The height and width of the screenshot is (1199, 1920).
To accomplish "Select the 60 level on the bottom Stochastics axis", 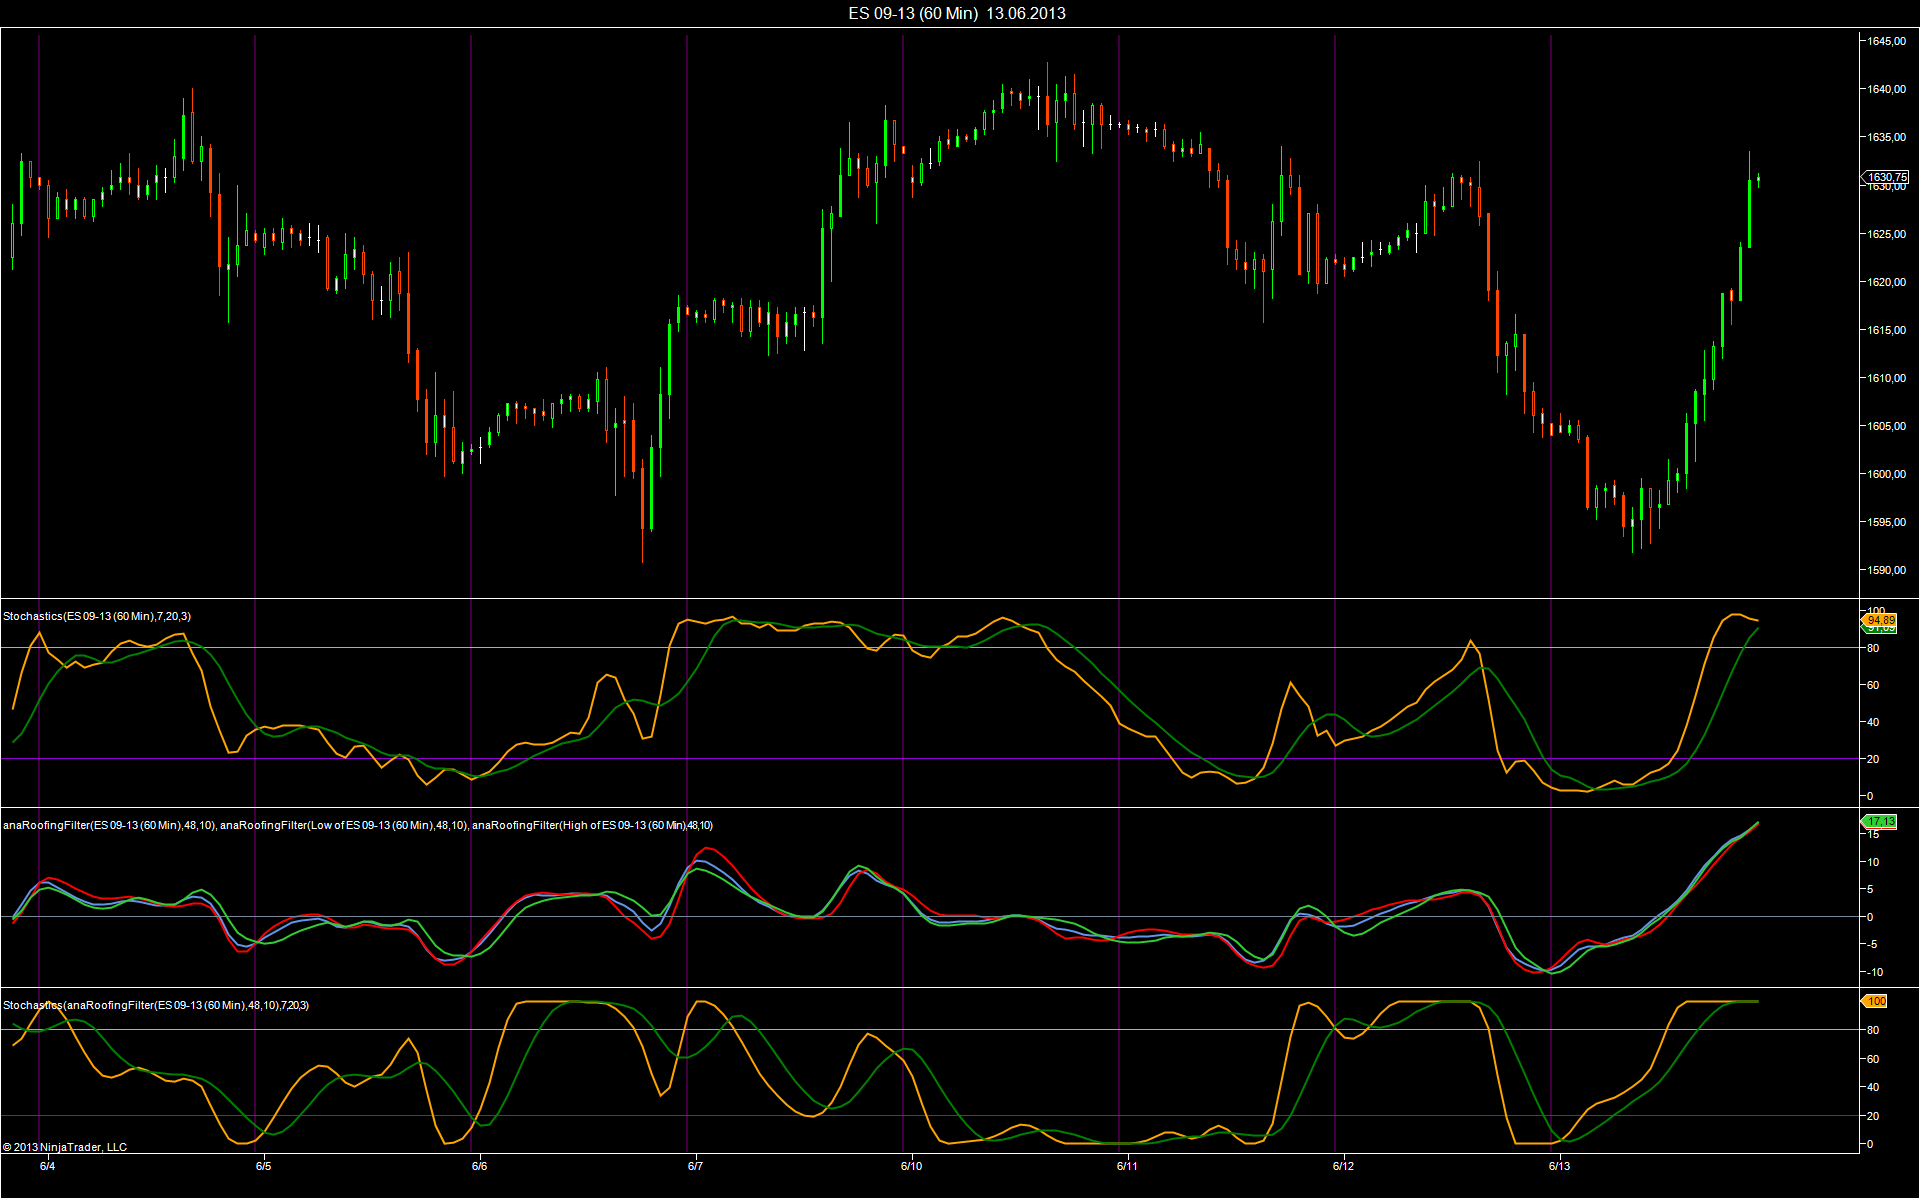I will [x=1873, y=1059].
